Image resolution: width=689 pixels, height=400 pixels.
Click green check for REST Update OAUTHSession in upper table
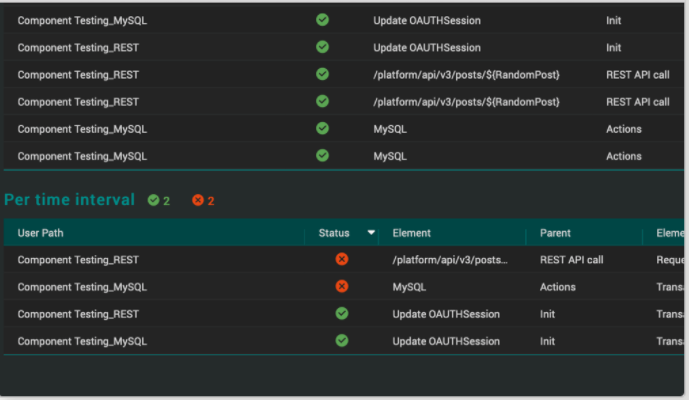click(x=322, y=46)
